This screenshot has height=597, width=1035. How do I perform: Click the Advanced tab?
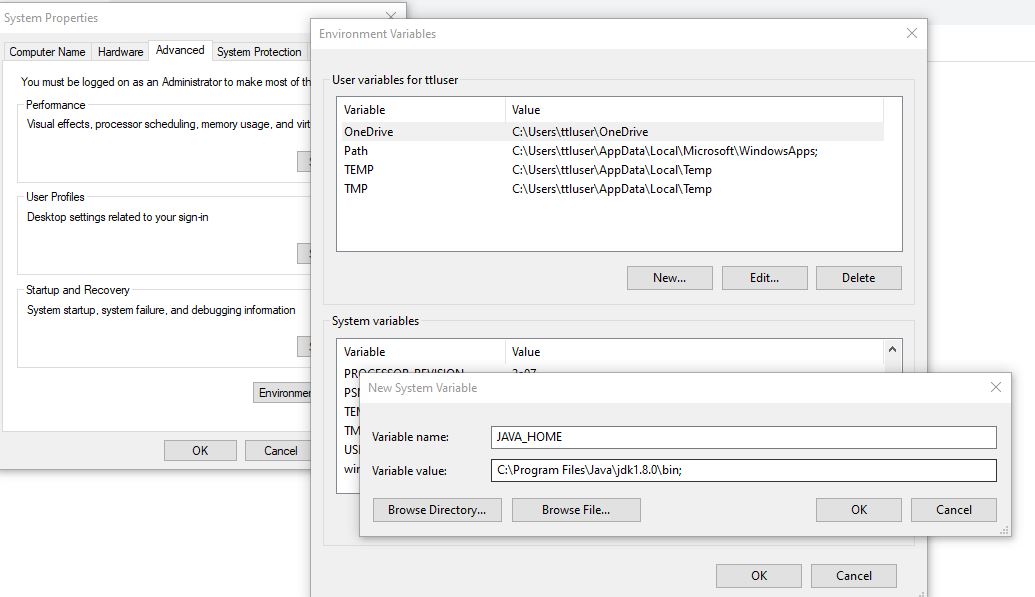pyautogui.click(x=180, y=49)
